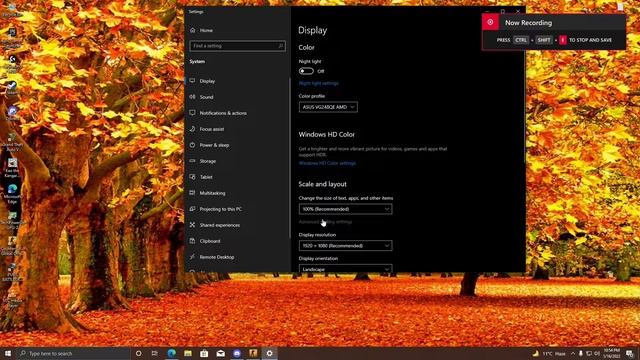Select the Shared experiences icon
The image size is (640, 360).
pos(192,224)
